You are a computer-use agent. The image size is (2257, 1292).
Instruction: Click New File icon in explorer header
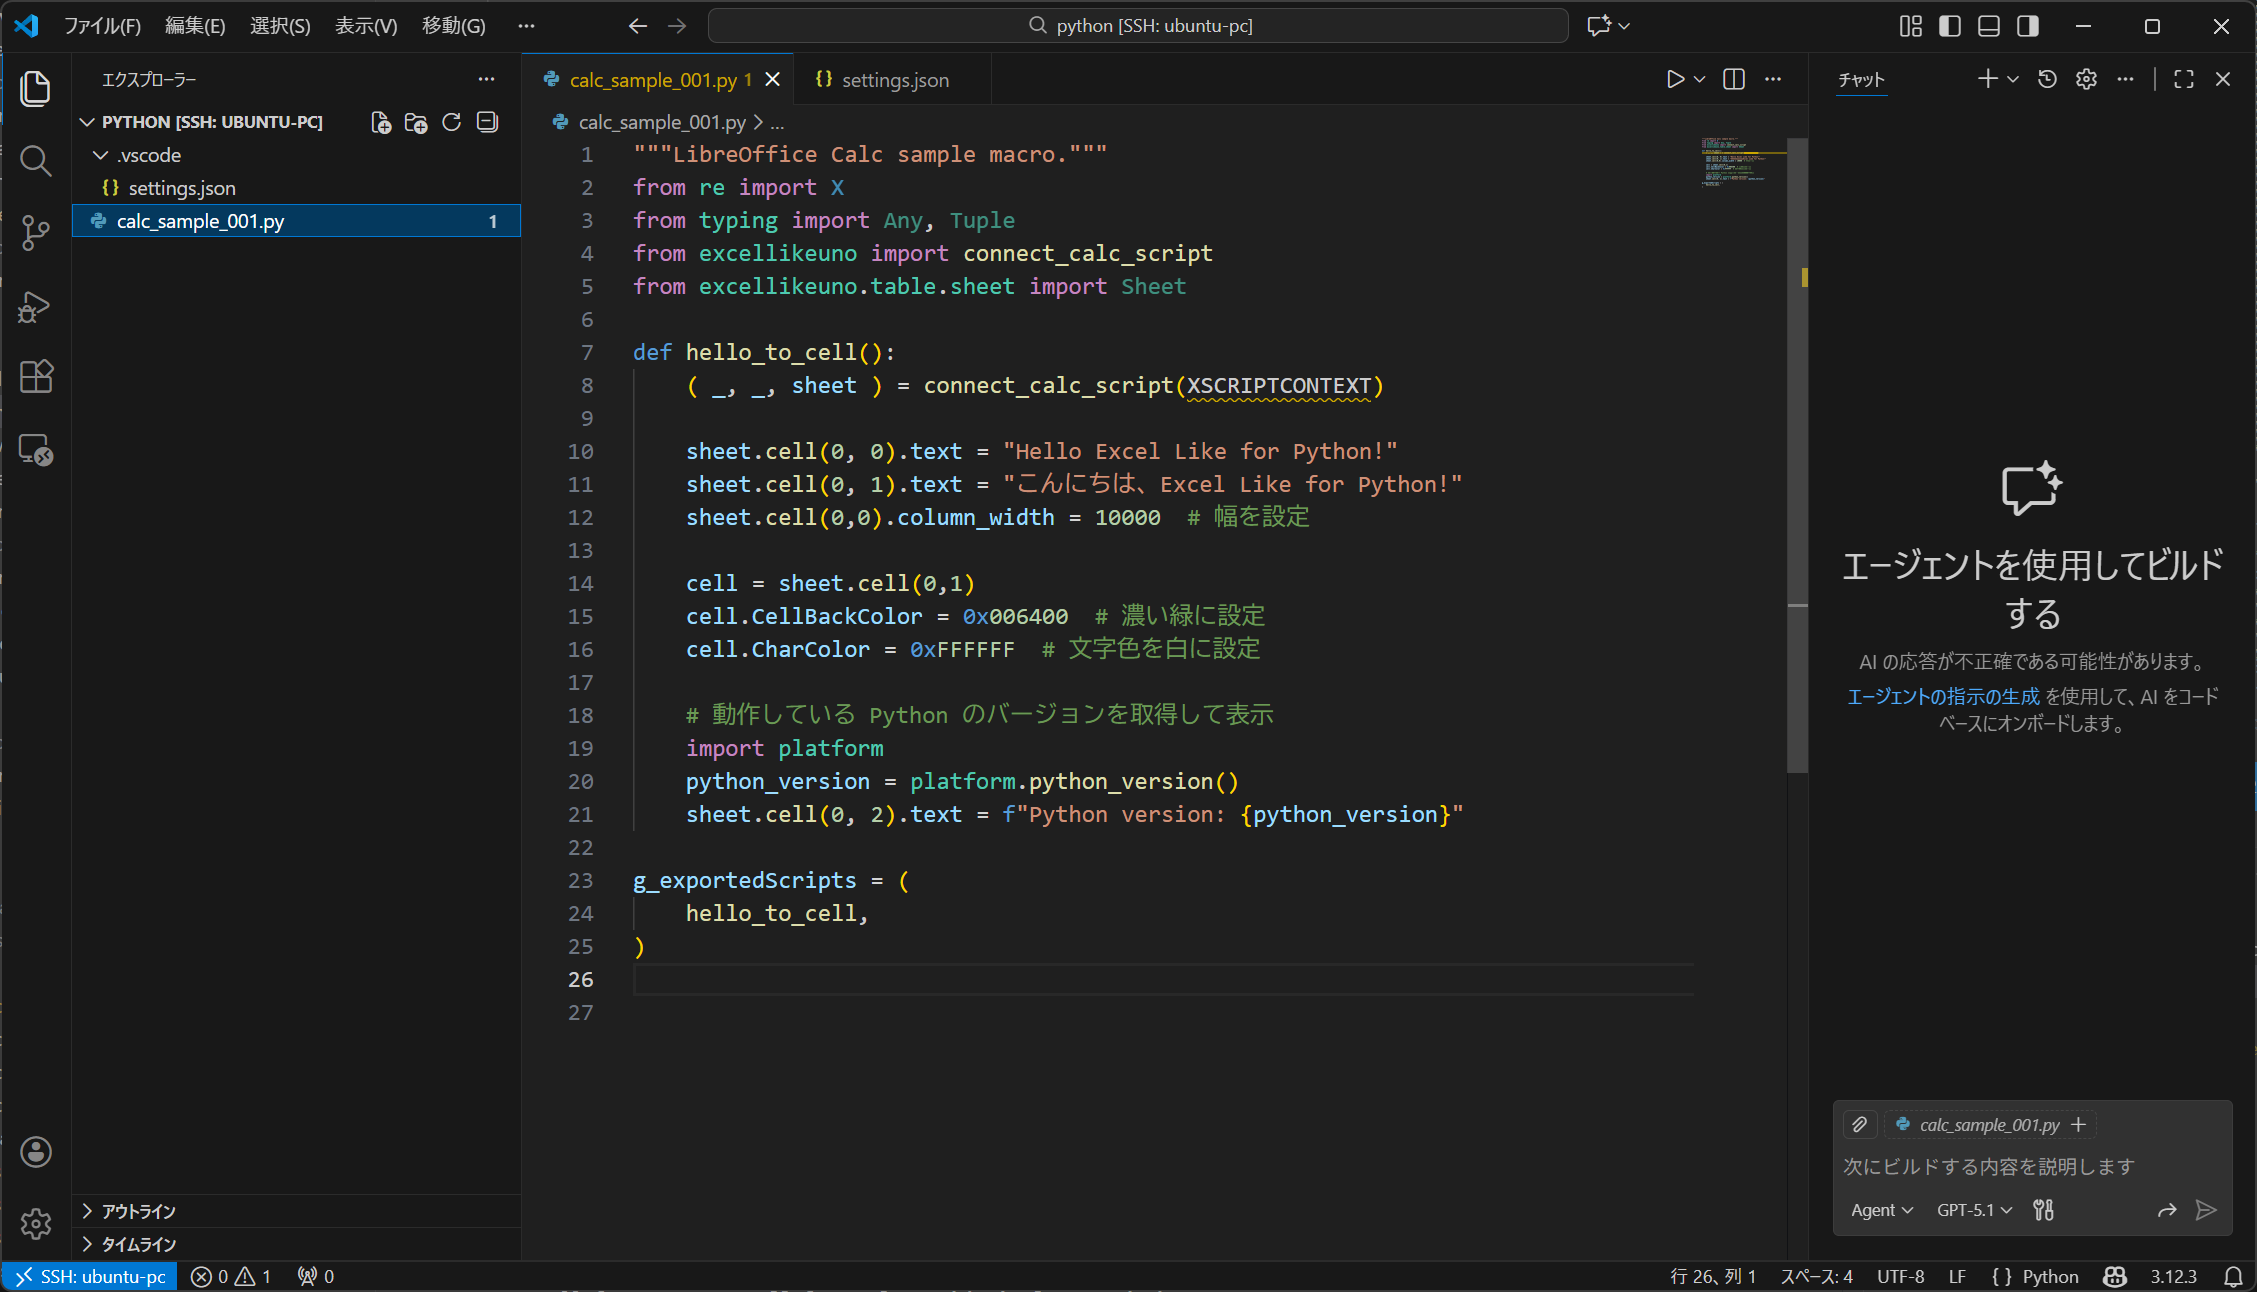pyautogui.click(x=380, y=122)
